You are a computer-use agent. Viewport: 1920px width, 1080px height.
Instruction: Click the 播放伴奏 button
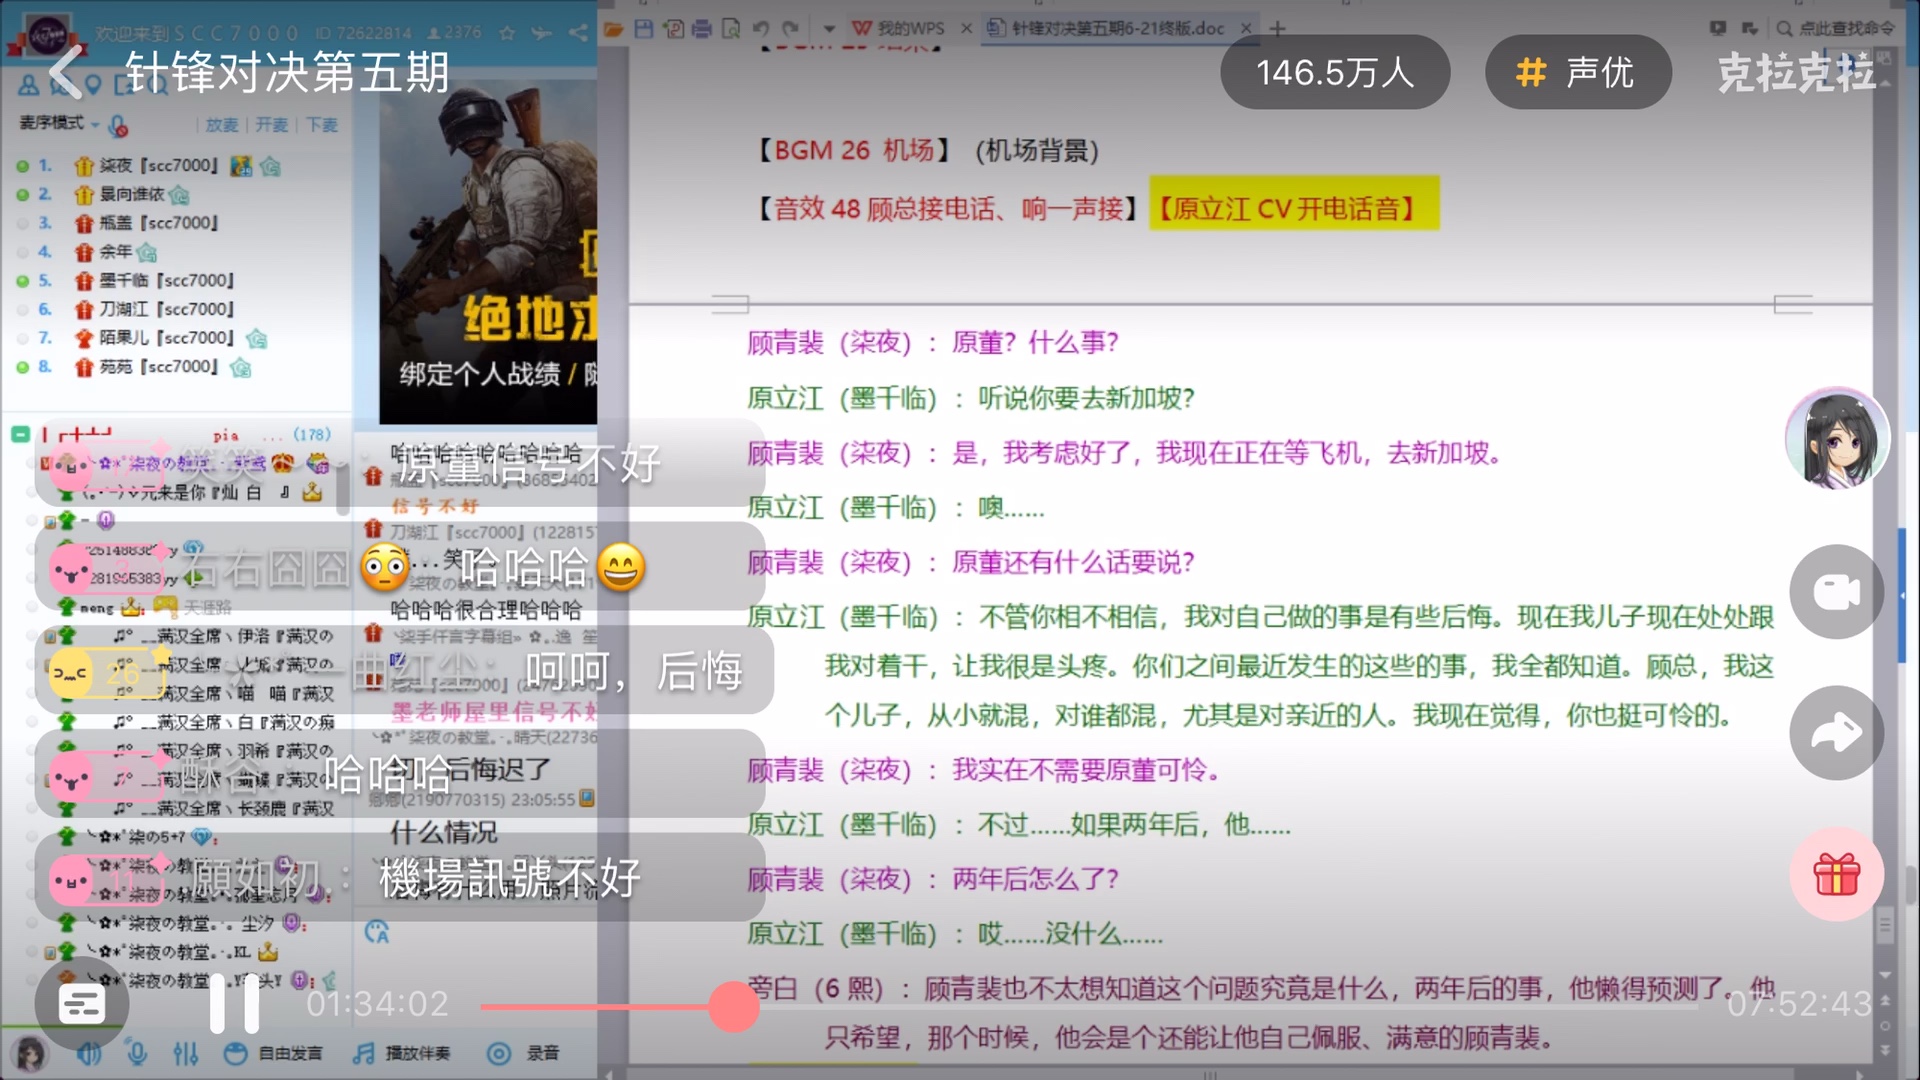point(402,1053)
